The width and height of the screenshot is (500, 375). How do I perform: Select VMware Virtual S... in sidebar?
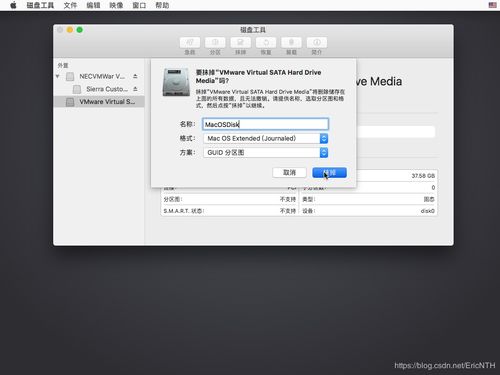coord(99,102)
